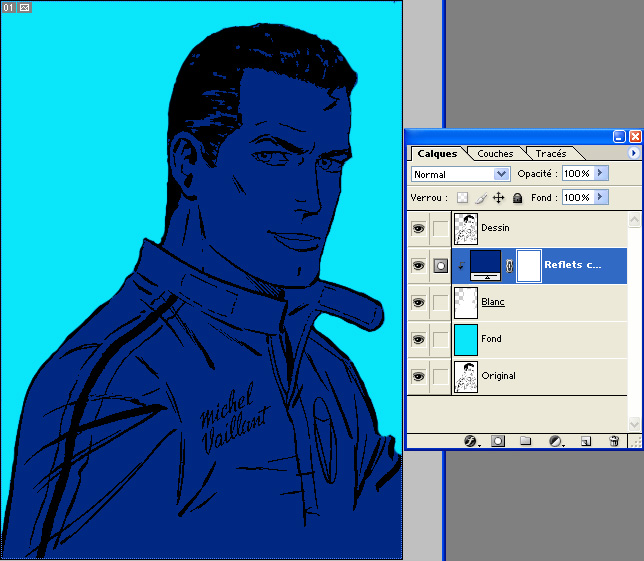Create a new layer group folder
644x561 pixels.
click(525, 441)
